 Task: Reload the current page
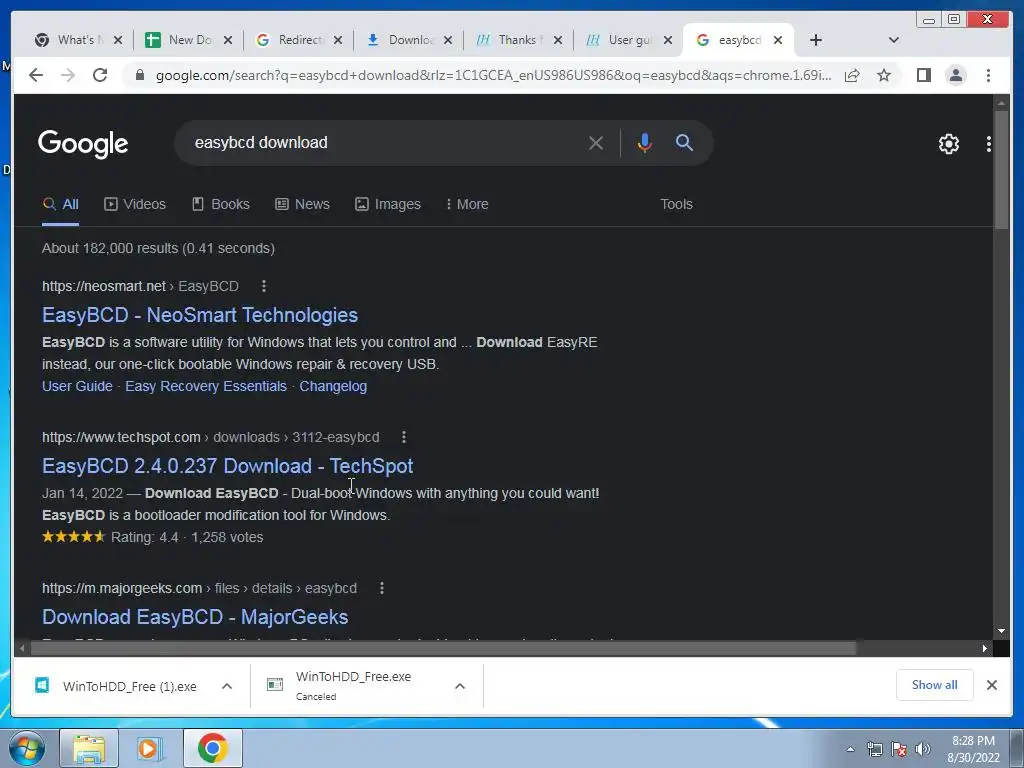[x=100, y=75]
